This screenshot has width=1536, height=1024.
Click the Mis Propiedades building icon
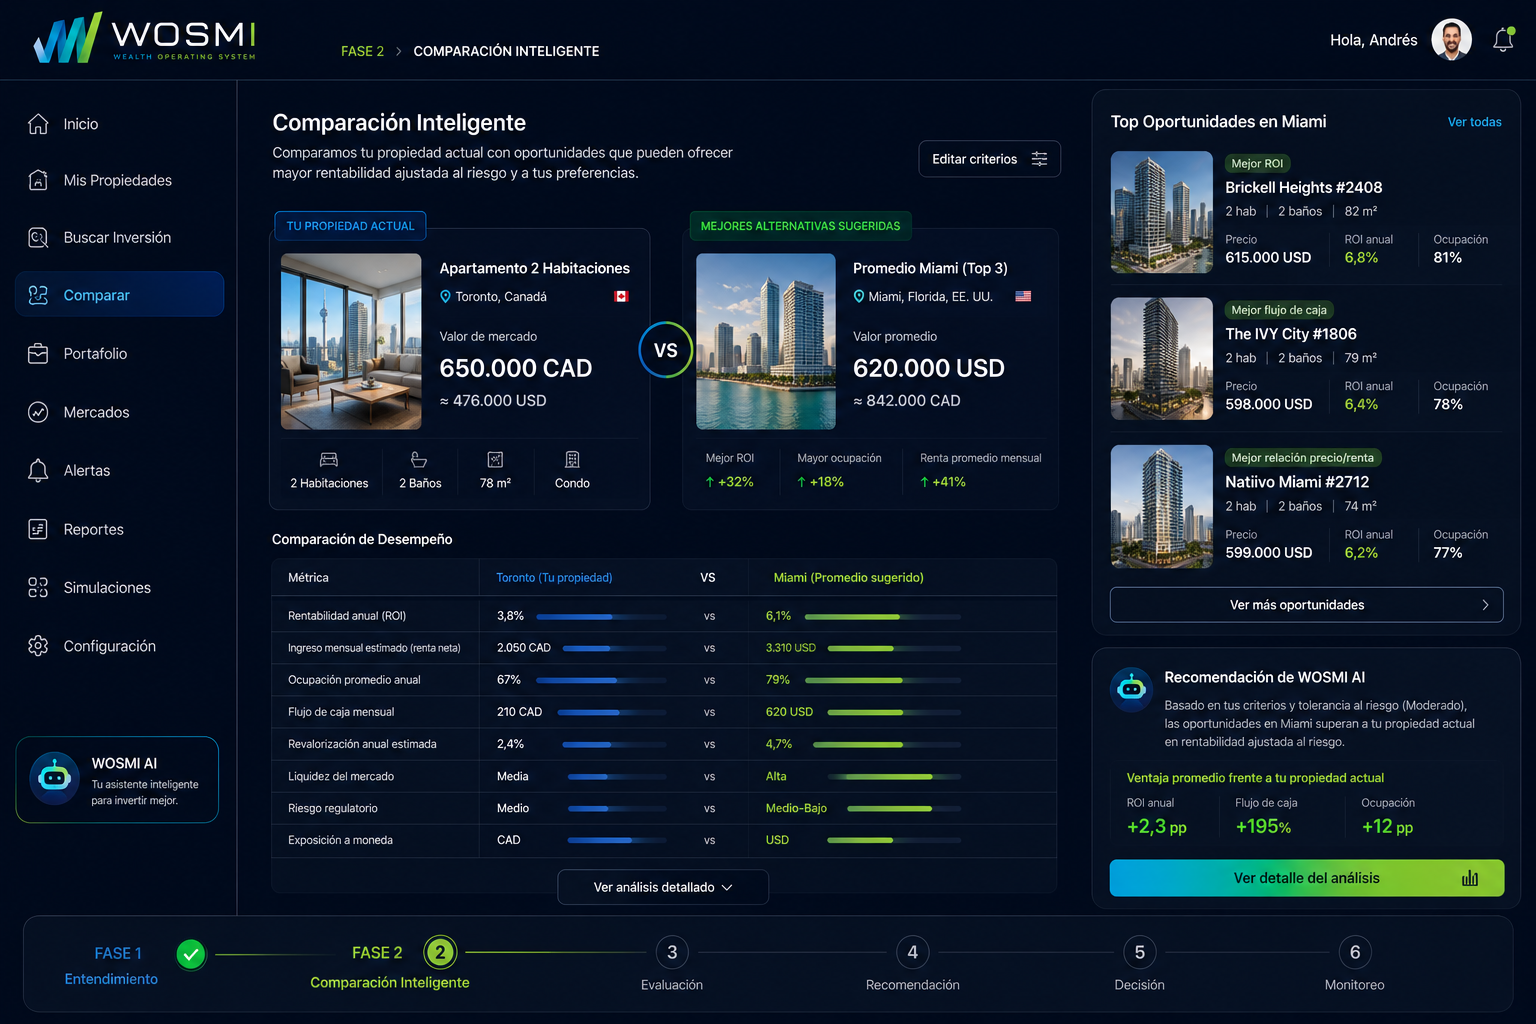click(38, 180)
